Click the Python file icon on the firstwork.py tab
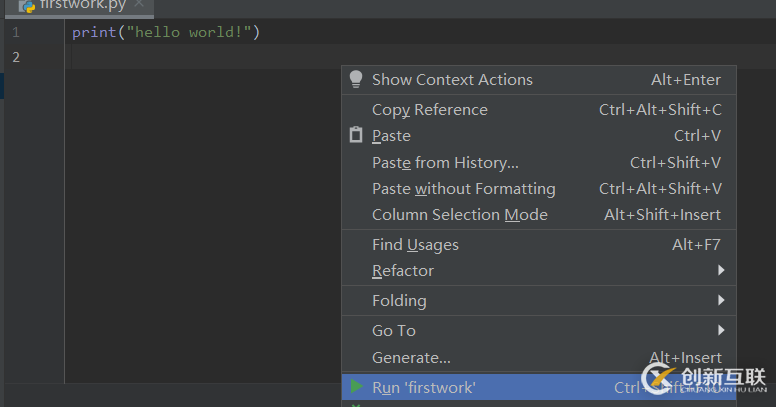The image size is (776, 407). pos(27,4)
